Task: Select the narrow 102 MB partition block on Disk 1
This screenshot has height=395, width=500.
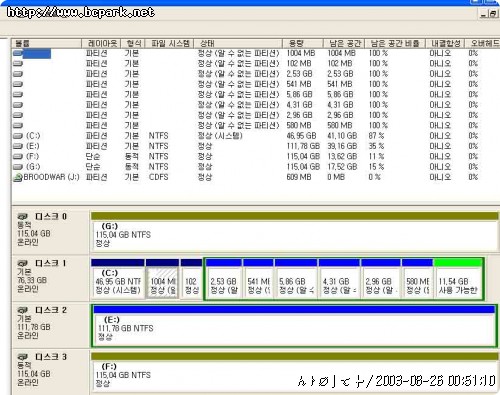Action: [191, 279]
